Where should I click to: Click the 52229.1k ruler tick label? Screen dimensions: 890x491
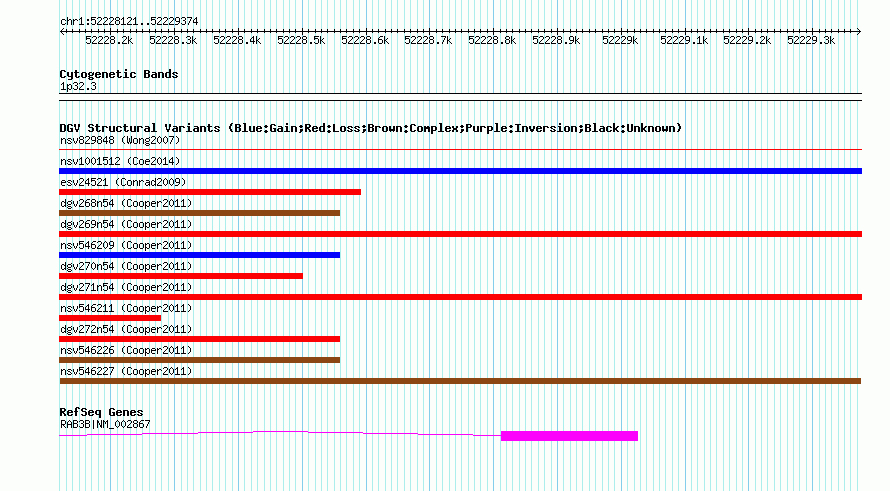(684, 40)
